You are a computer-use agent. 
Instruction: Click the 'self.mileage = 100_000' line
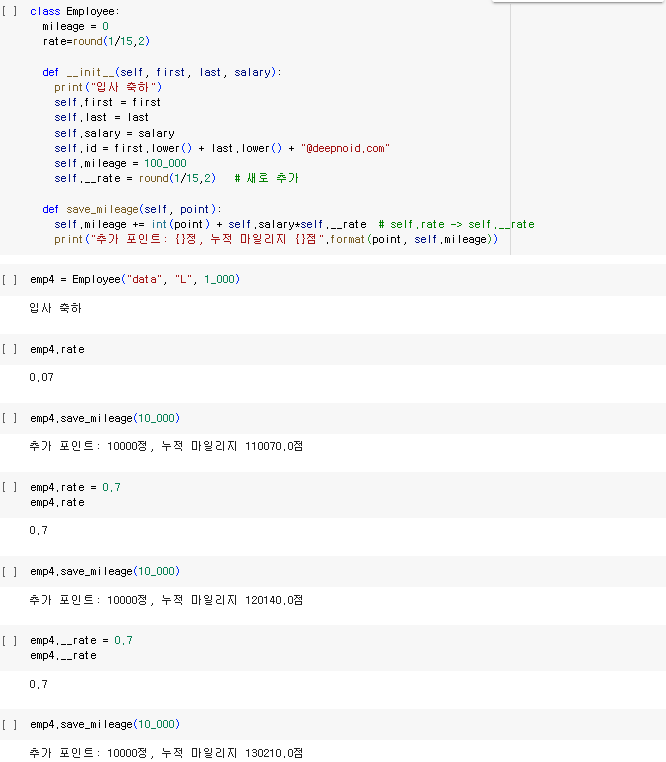tap(120, 163)
